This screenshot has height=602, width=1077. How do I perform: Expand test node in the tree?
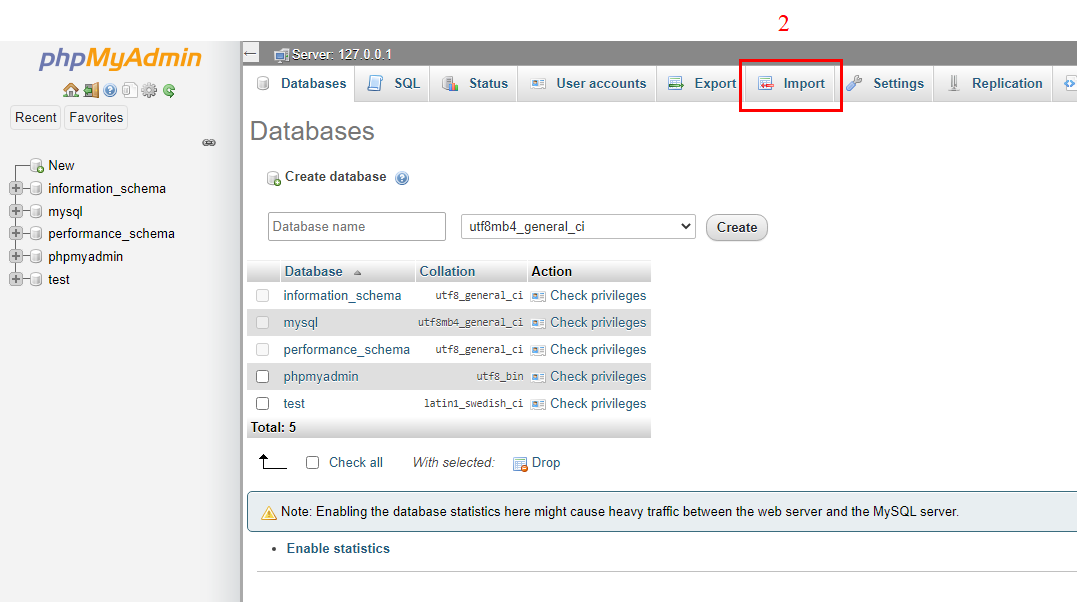pyautogui.click(x=16, y=279)
